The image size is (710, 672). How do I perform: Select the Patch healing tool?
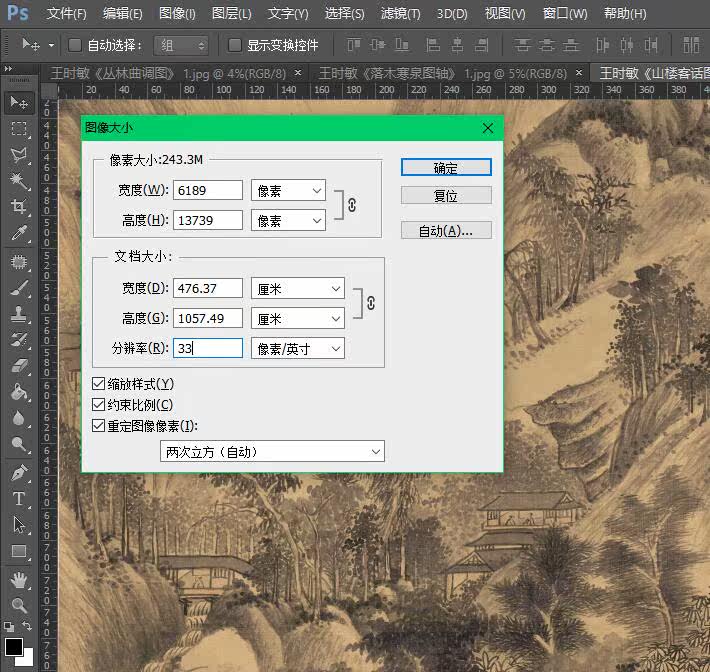click(x=19, y=262)
